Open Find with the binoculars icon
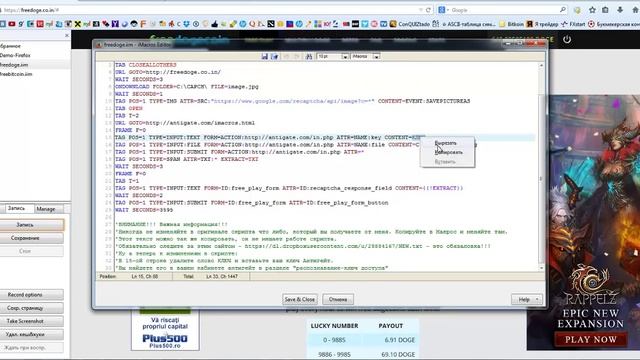Viewport: 640px width, 360px height. (x=309, y=56)
